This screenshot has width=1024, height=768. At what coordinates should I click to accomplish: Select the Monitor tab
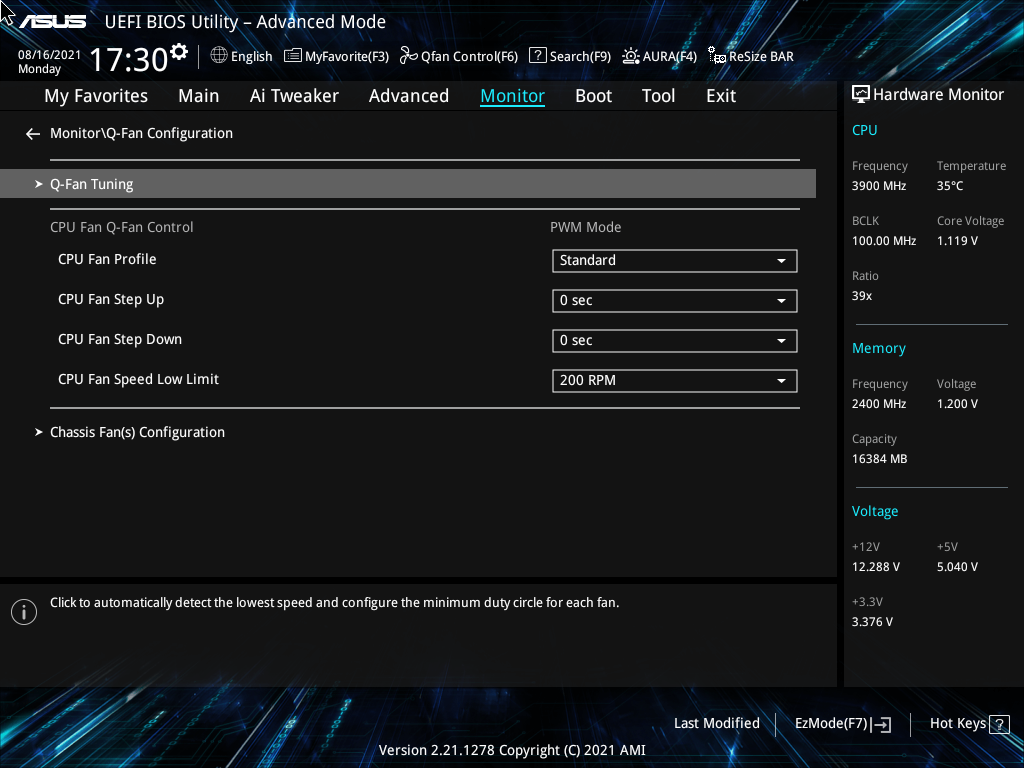pos(513,96)
